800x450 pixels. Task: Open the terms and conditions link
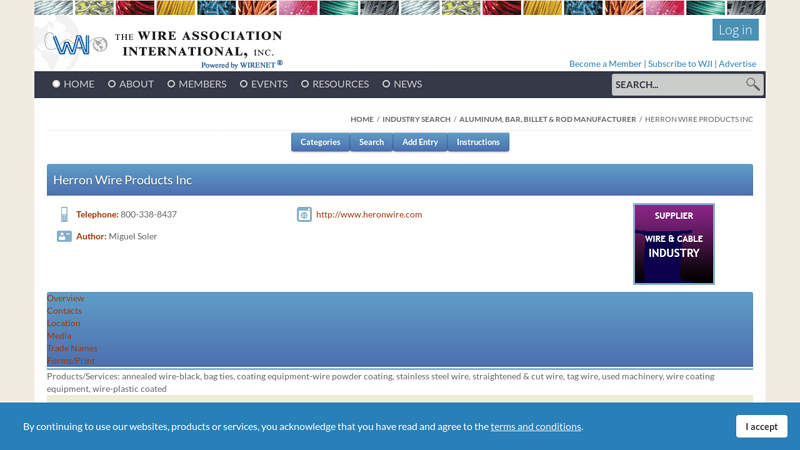[536, 427]
